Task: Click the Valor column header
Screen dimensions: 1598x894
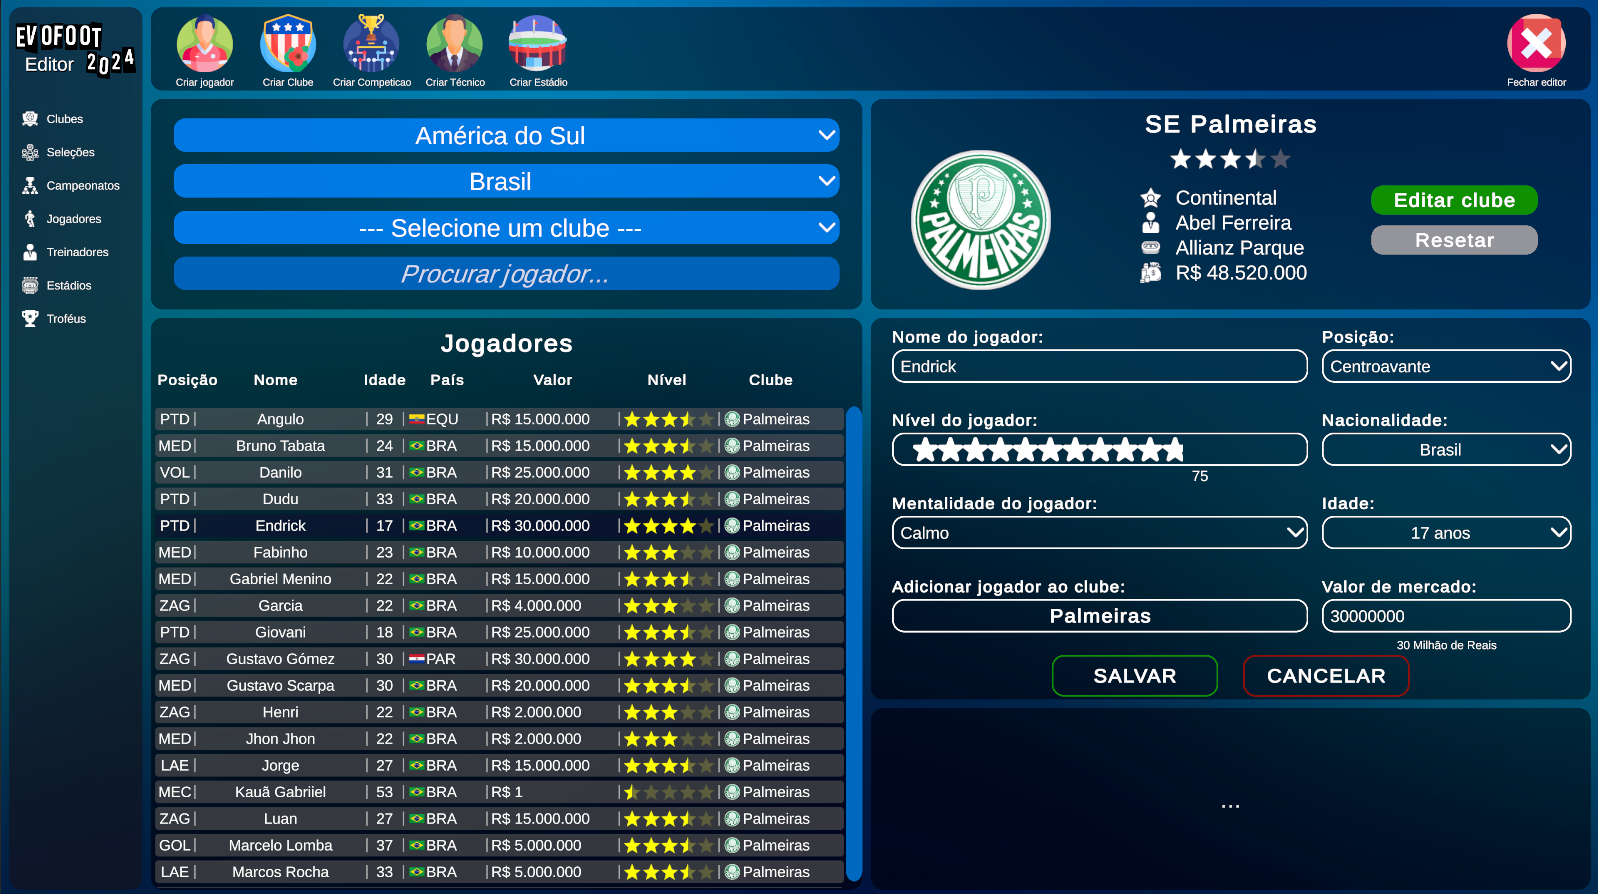Action: pyautogui.click(x=552, y=380)
